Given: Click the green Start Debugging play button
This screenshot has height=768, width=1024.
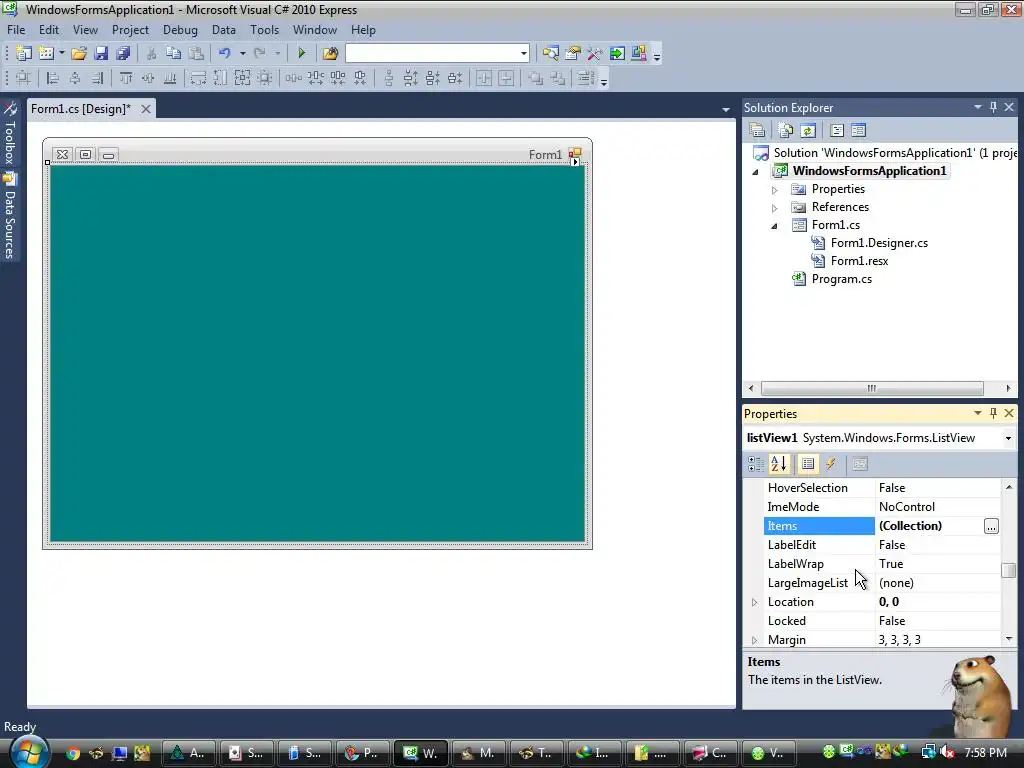Looking at the screenshot, I should pos(302,54).
